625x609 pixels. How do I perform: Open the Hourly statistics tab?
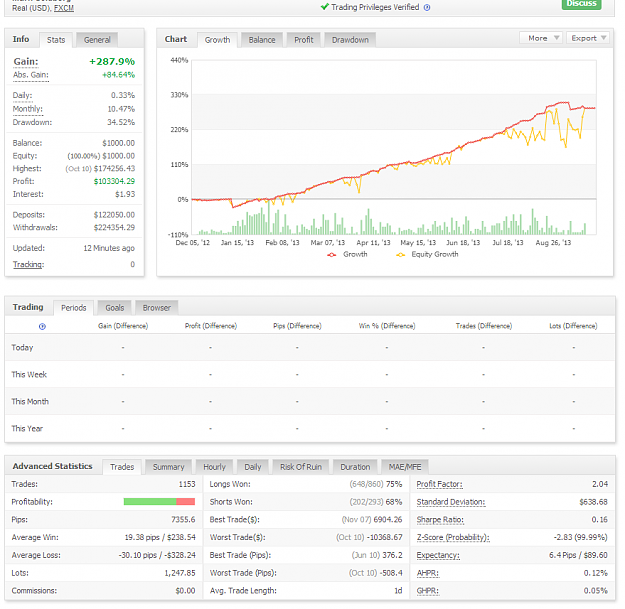[214, 467]
